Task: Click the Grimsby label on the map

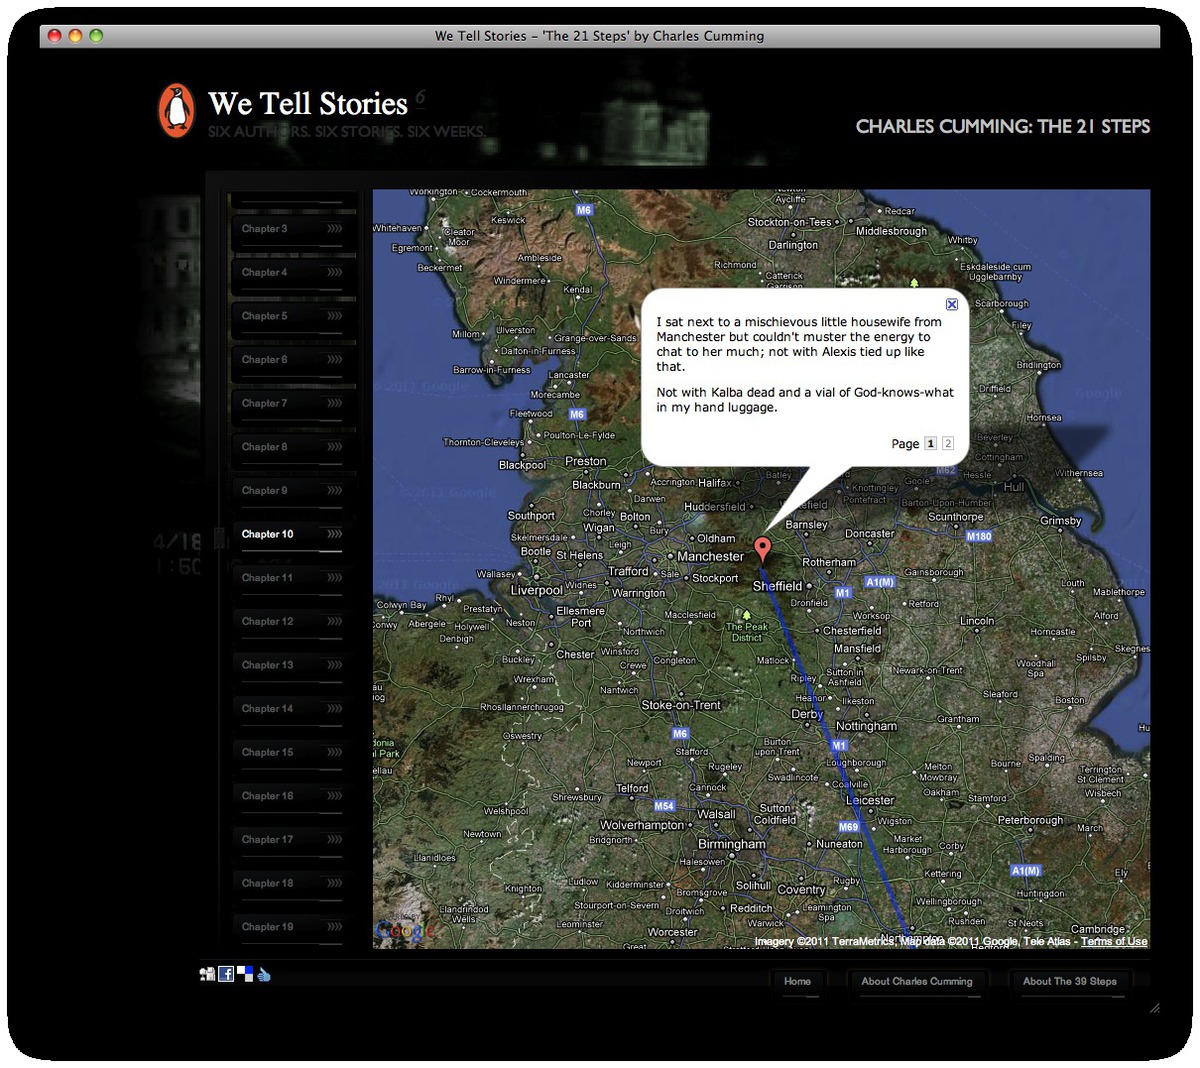Action: (x=1061, y=521)
